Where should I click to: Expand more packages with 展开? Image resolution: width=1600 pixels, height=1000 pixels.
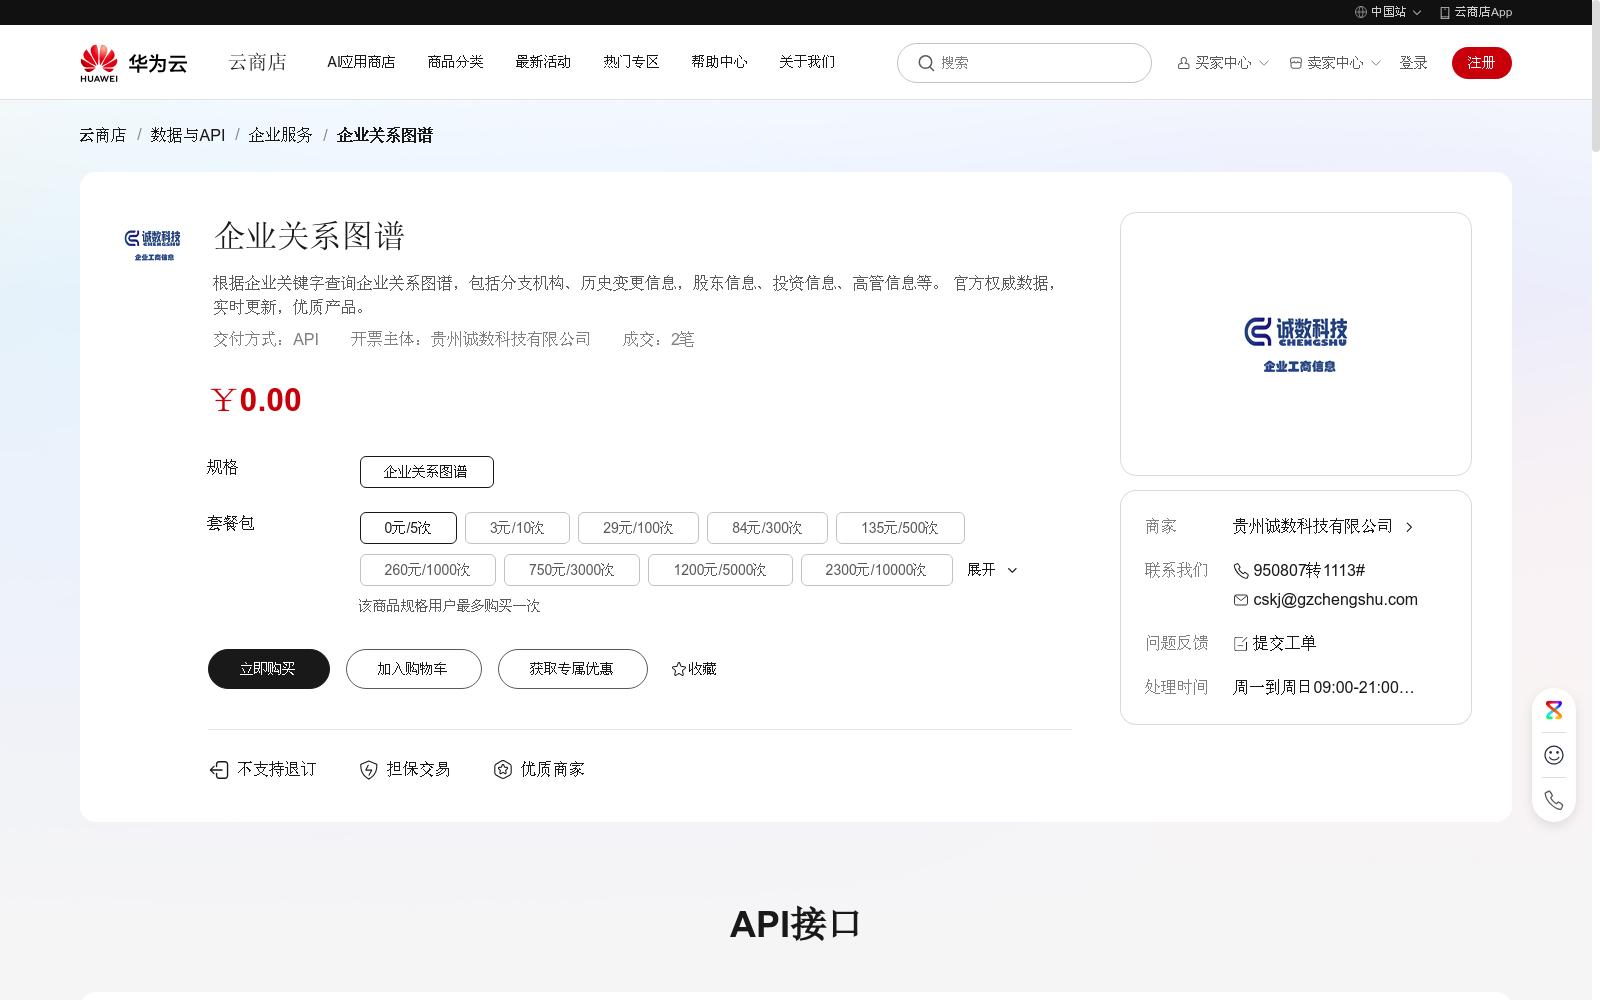(x=992, y=570)
